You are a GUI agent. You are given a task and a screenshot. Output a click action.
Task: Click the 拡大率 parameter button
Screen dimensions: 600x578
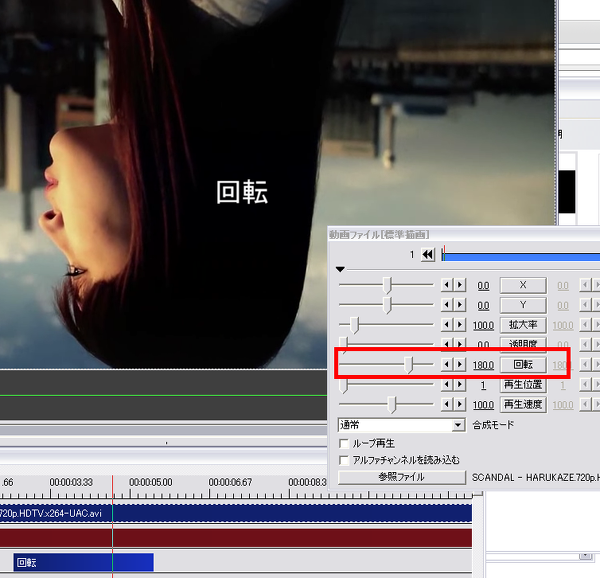coord(522,325)
